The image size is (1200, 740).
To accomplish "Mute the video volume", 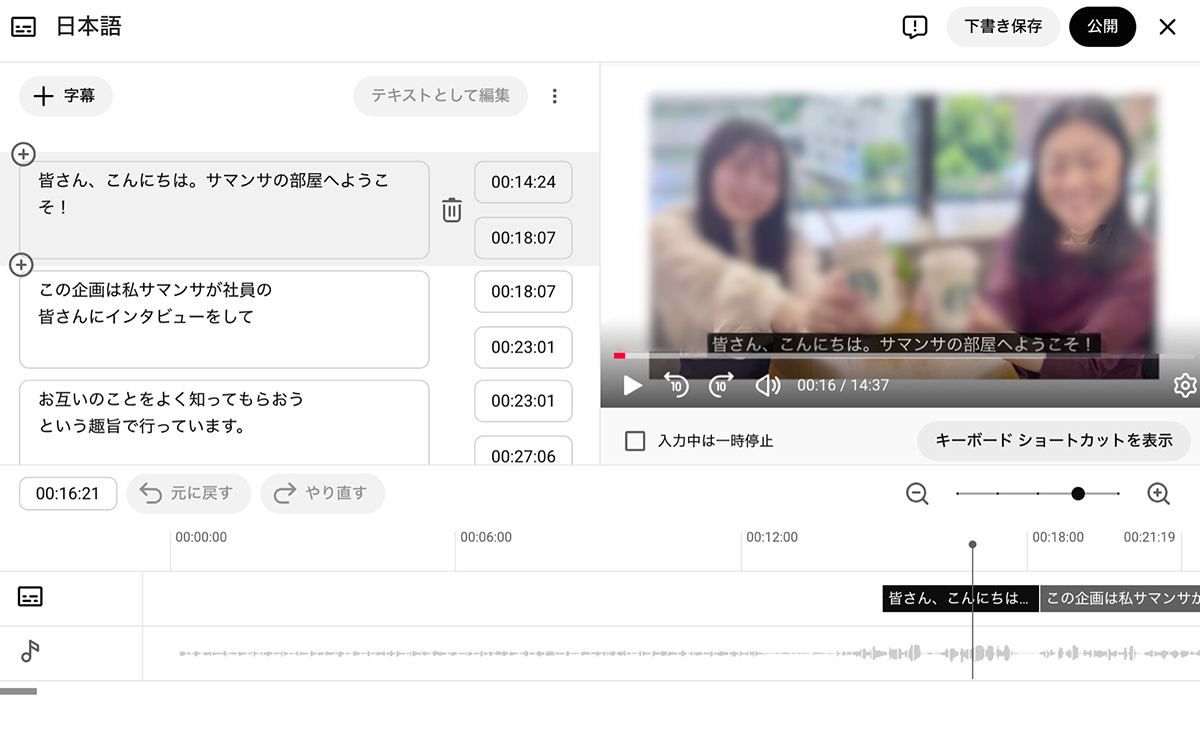I will pyautogui.click(x=767, y=385).
